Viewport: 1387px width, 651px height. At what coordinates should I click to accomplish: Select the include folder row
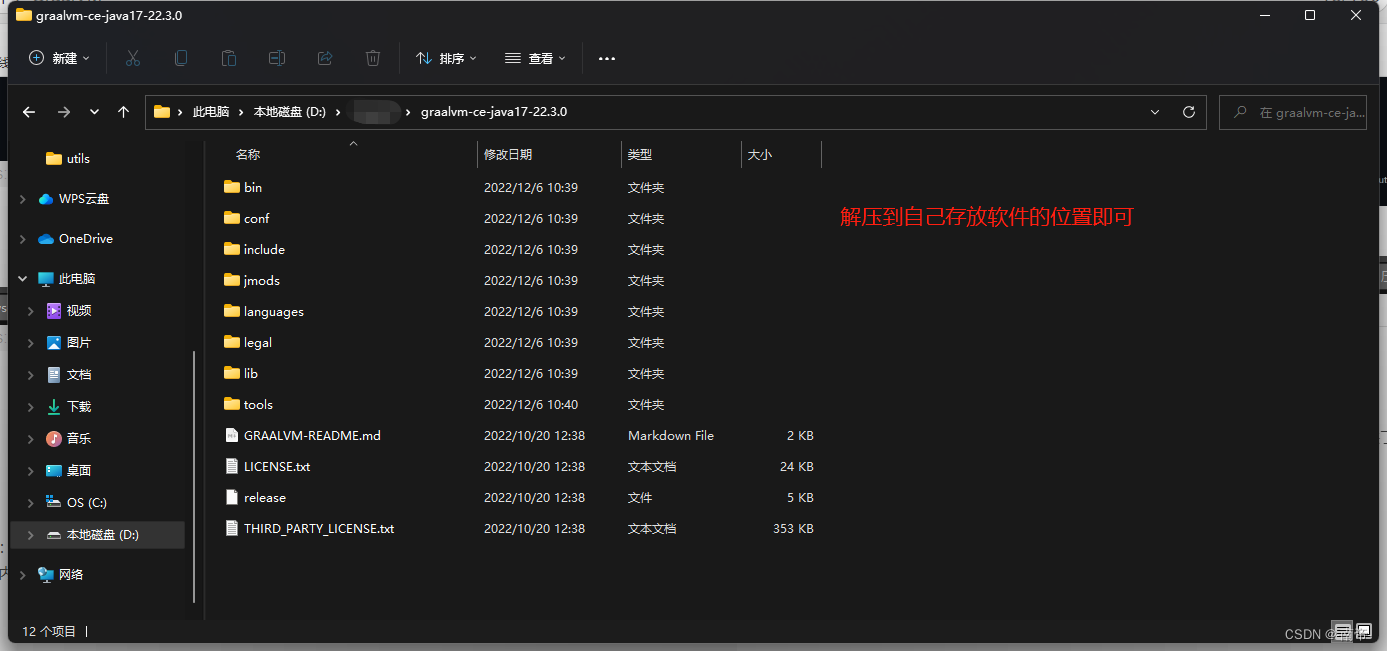coord(520,249)
